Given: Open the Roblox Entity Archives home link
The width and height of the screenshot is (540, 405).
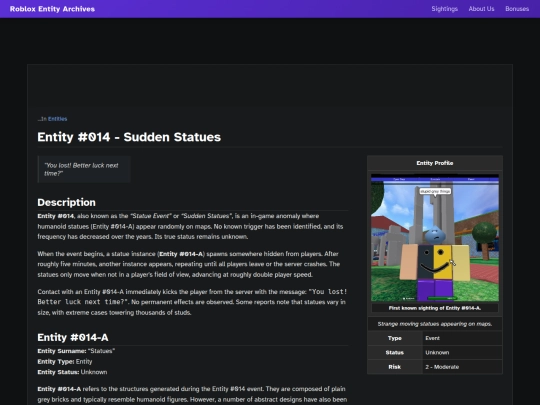Looking at the screenshot, I should coord(52,9).
